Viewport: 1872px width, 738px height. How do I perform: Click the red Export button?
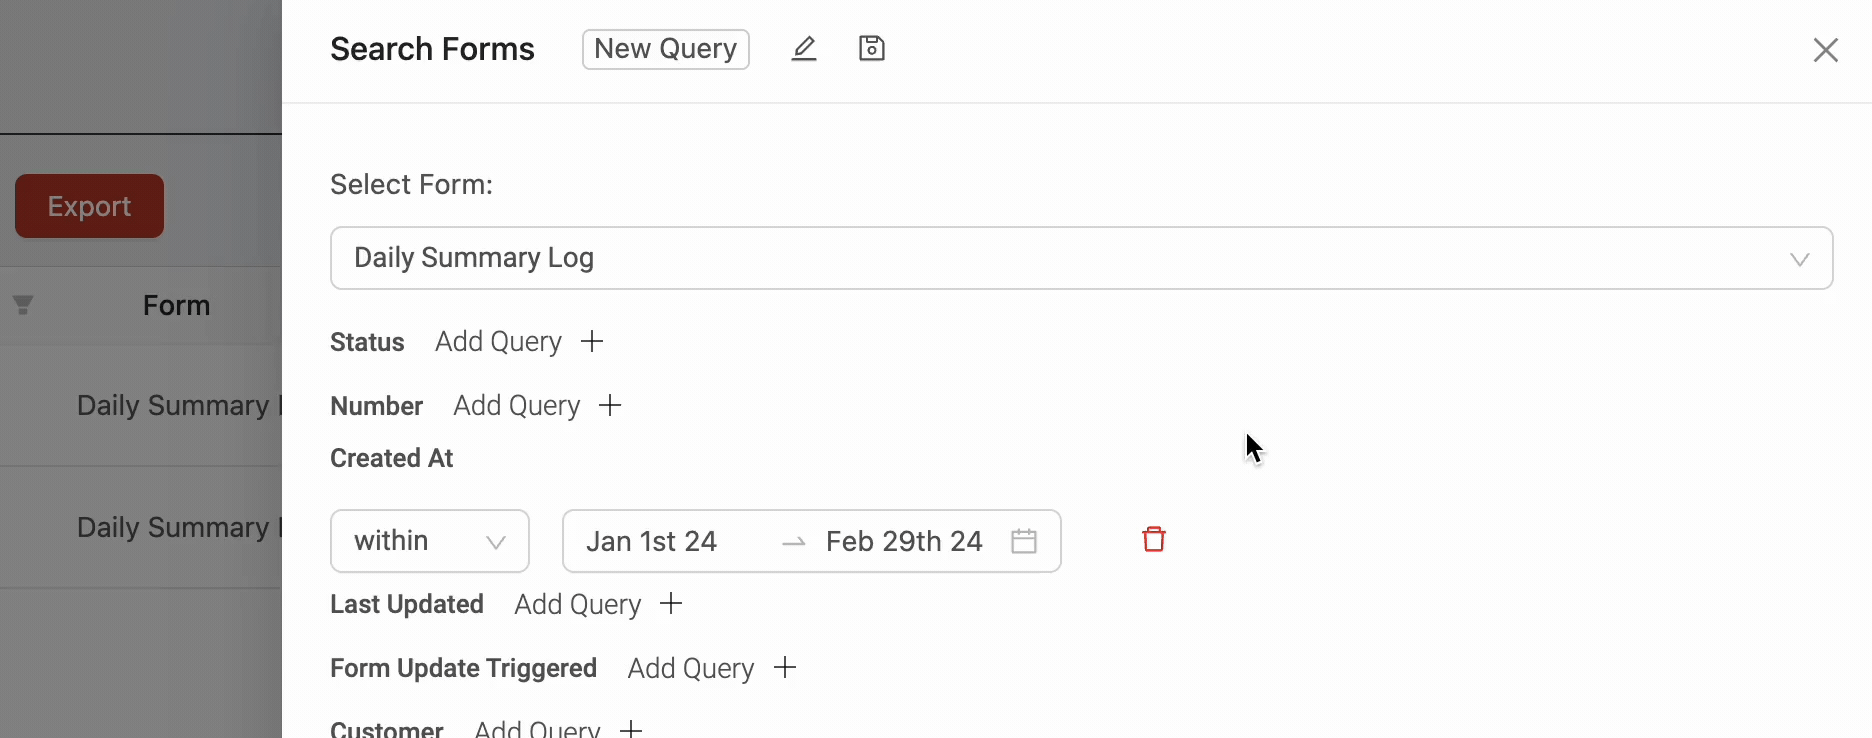pyautogui.click(x=90, y=206)
